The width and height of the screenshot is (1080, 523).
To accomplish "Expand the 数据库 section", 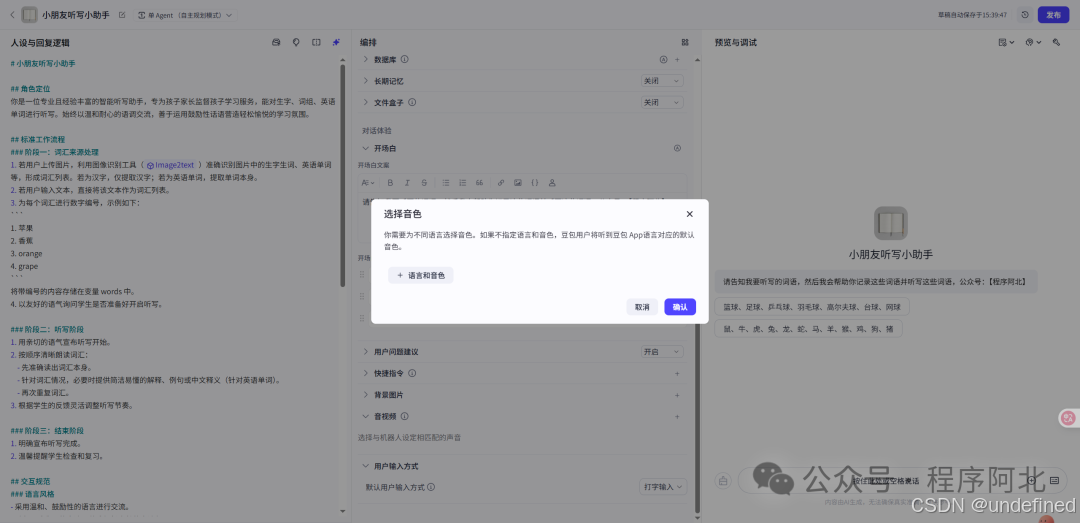I will (366, 59).
